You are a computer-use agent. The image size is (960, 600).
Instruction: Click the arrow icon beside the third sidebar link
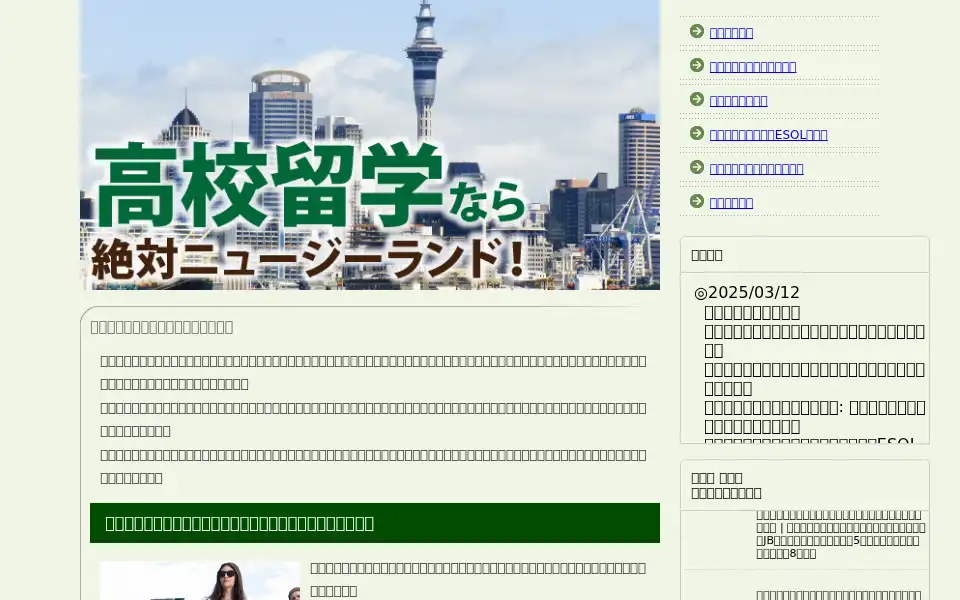click(697, 99)
